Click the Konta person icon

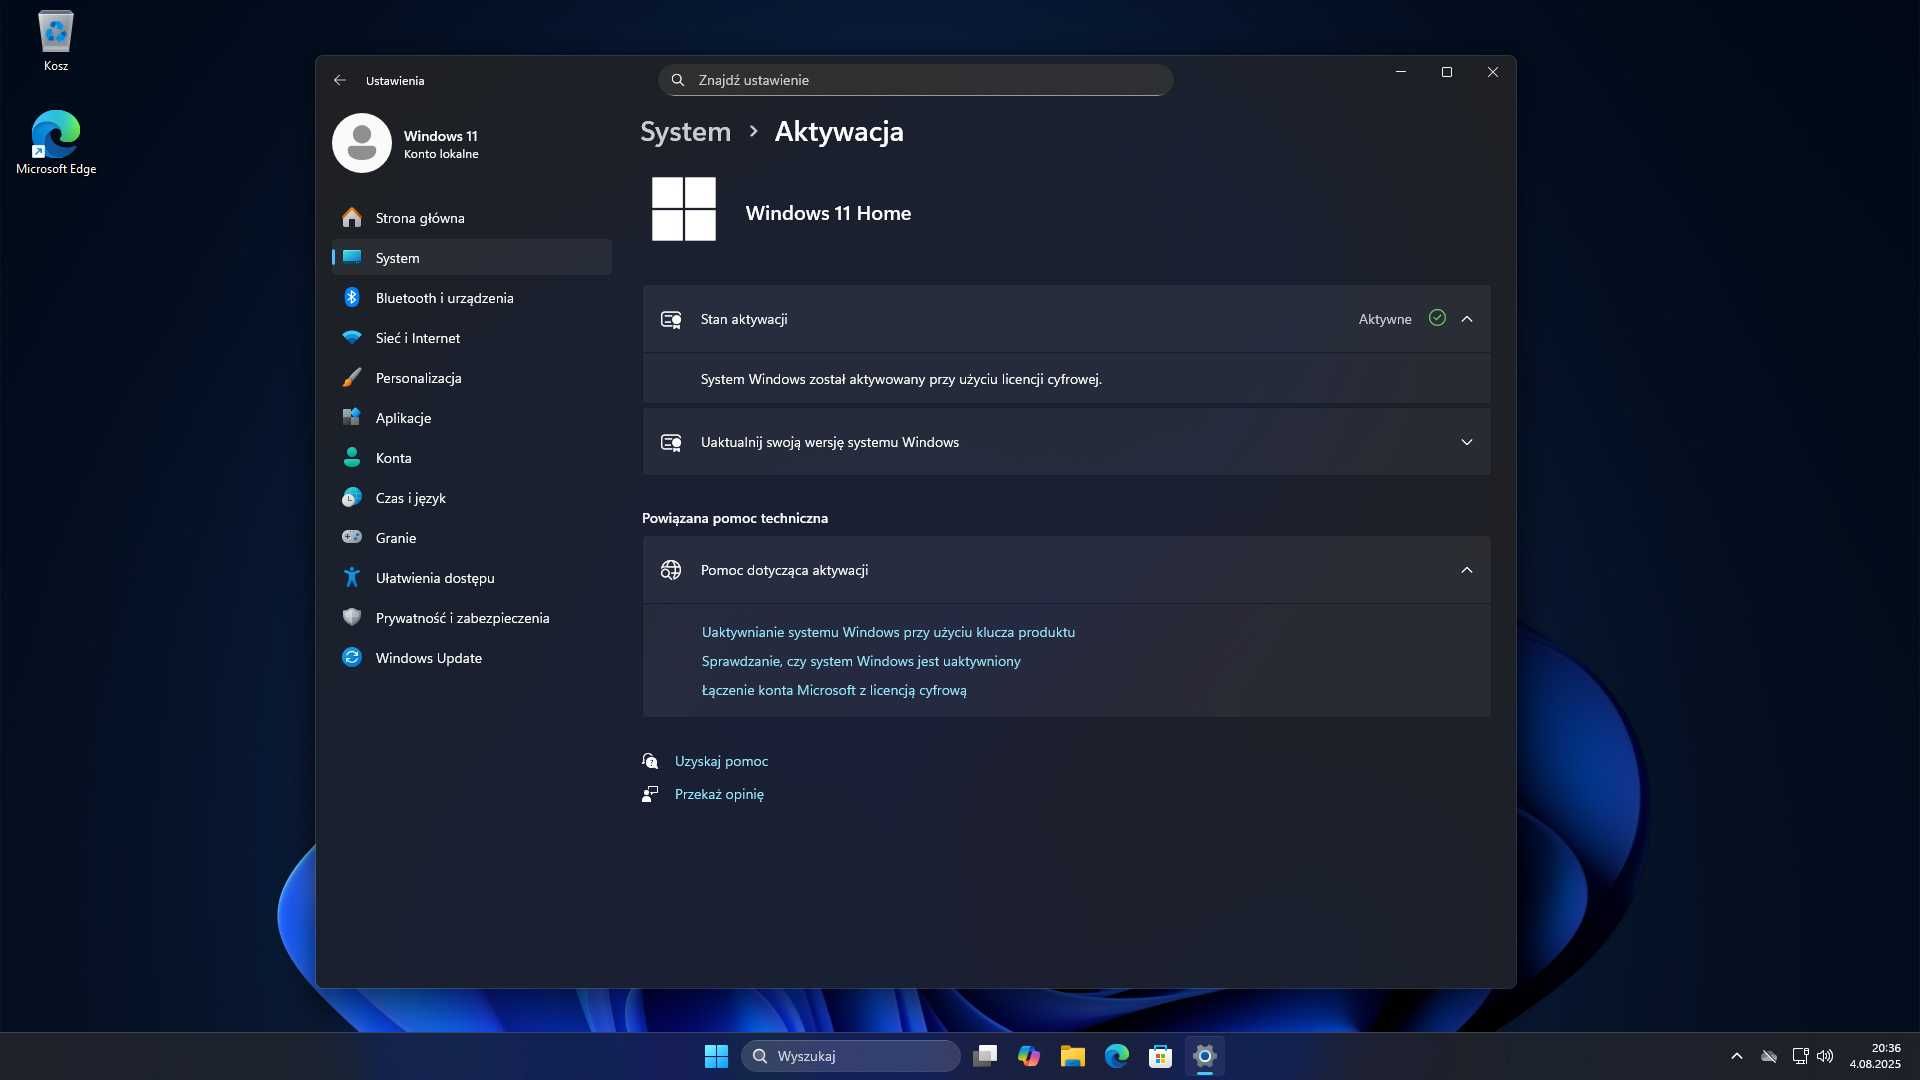click(x=352, y=458)
